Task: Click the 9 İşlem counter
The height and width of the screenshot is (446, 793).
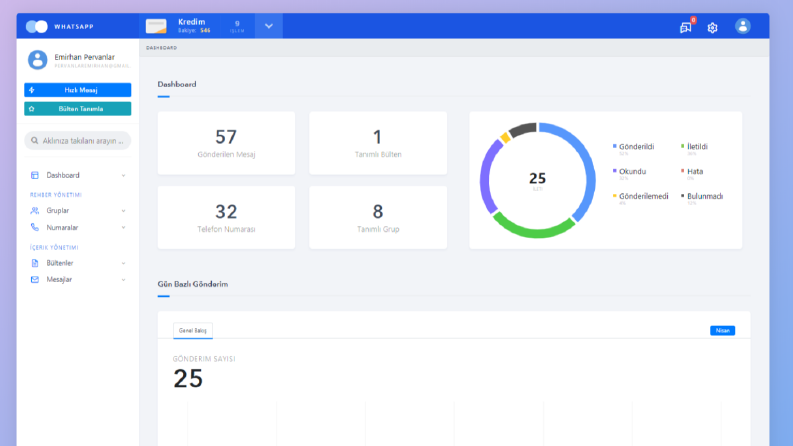Action: point(237,26)
